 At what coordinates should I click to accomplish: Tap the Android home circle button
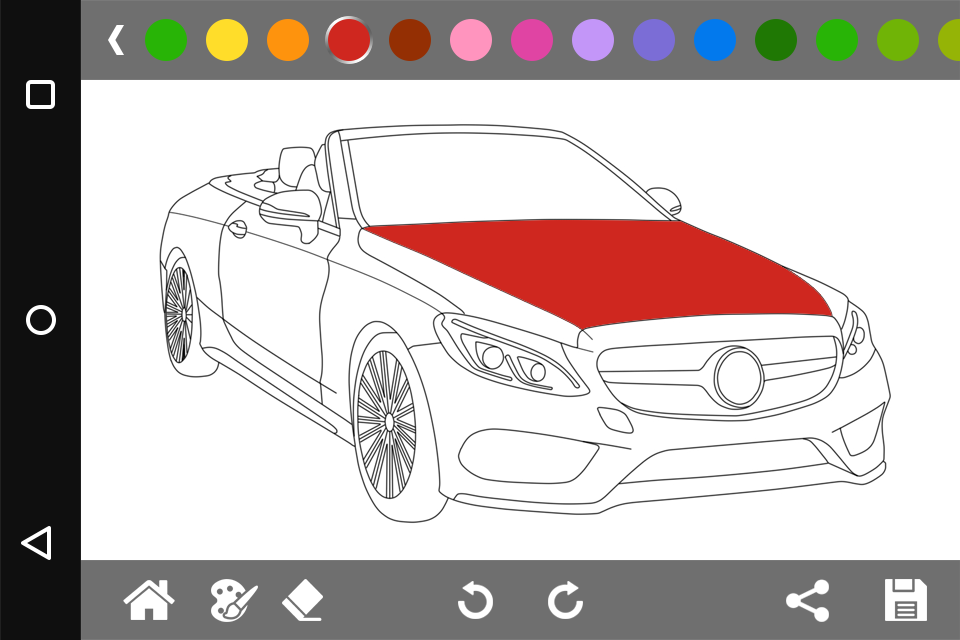tap(40, 320)
